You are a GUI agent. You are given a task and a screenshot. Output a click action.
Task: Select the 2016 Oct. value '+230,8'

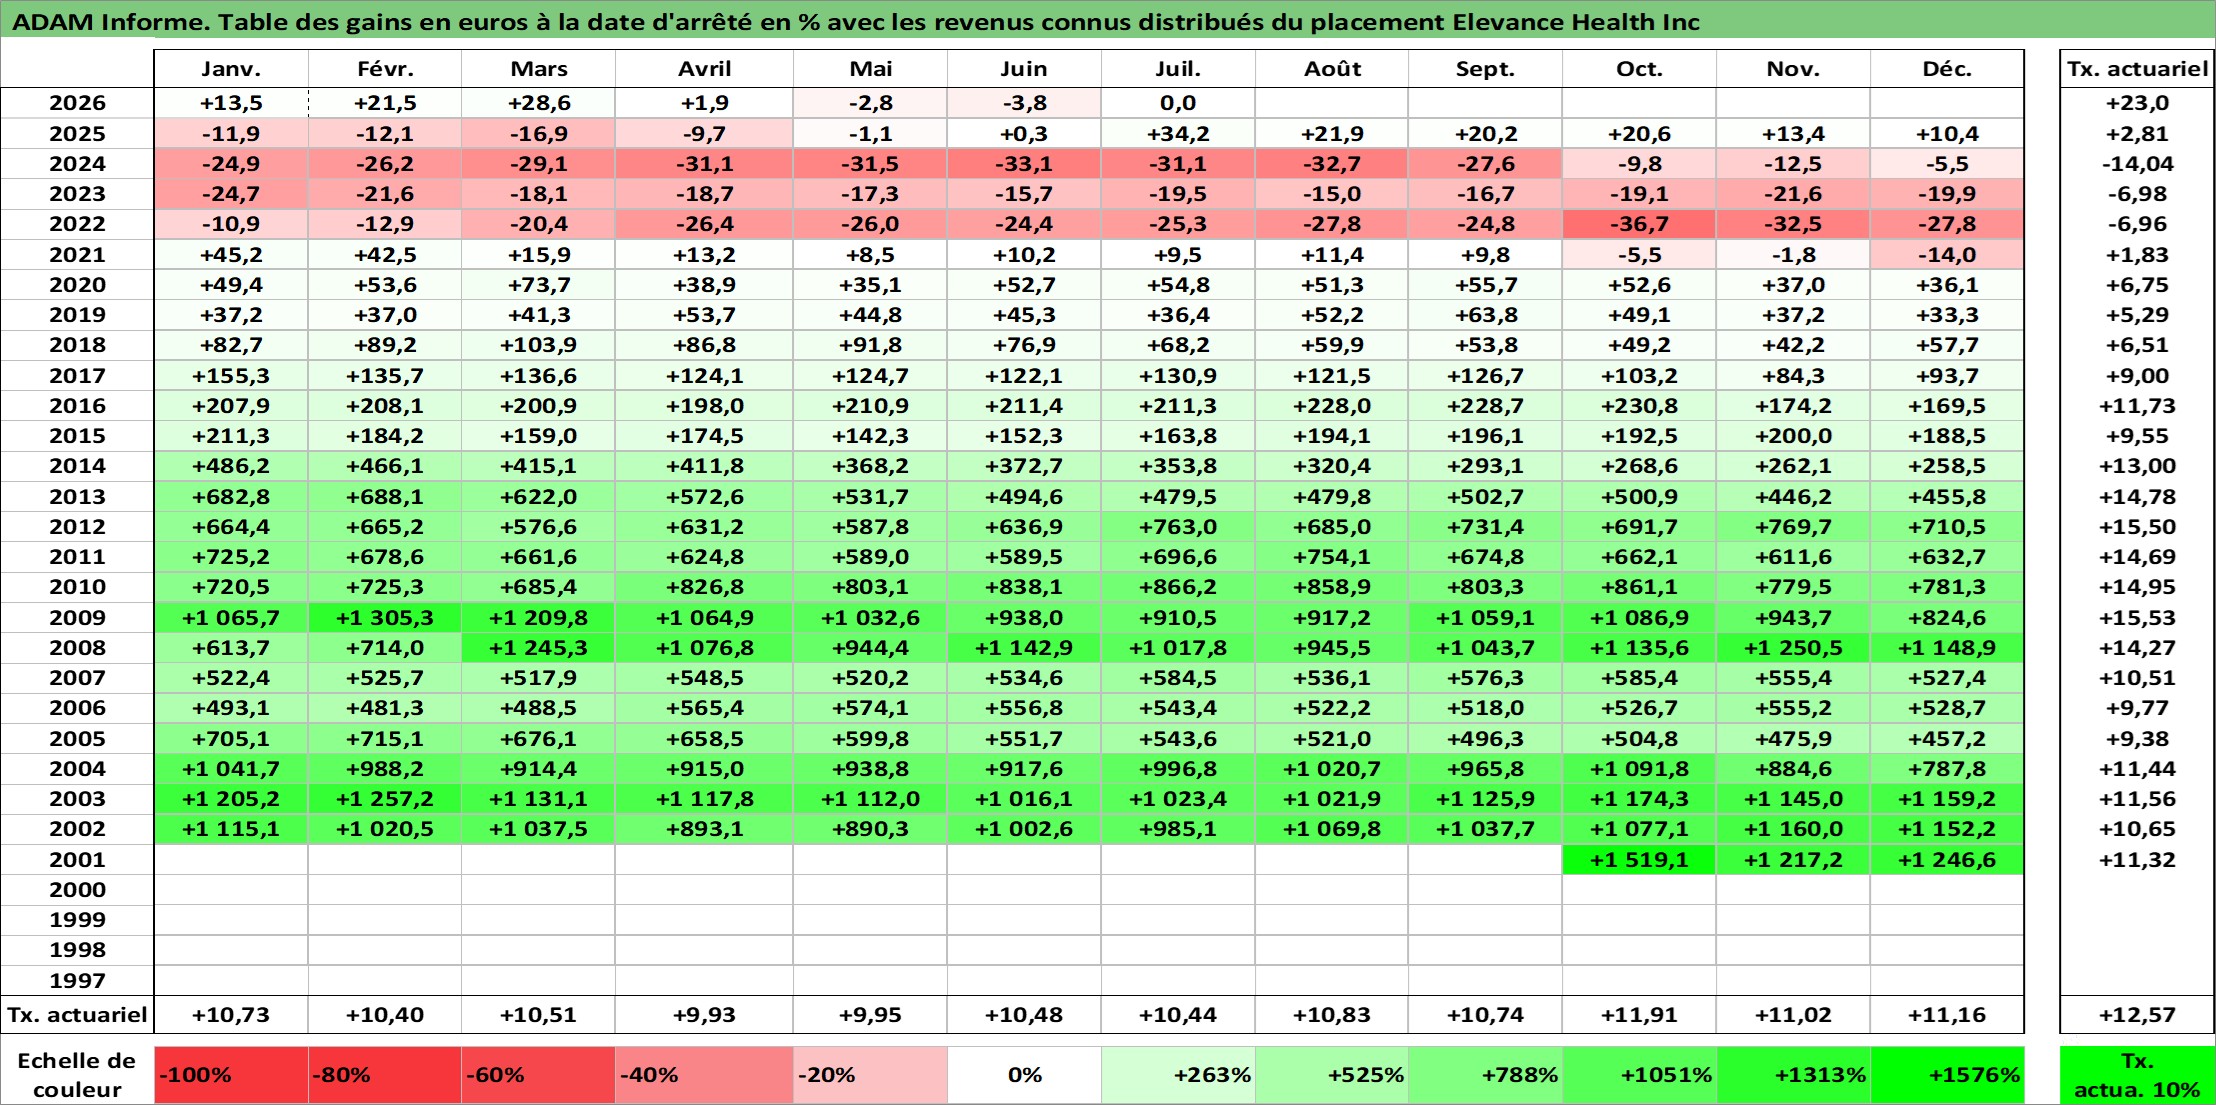point(1639,406)
